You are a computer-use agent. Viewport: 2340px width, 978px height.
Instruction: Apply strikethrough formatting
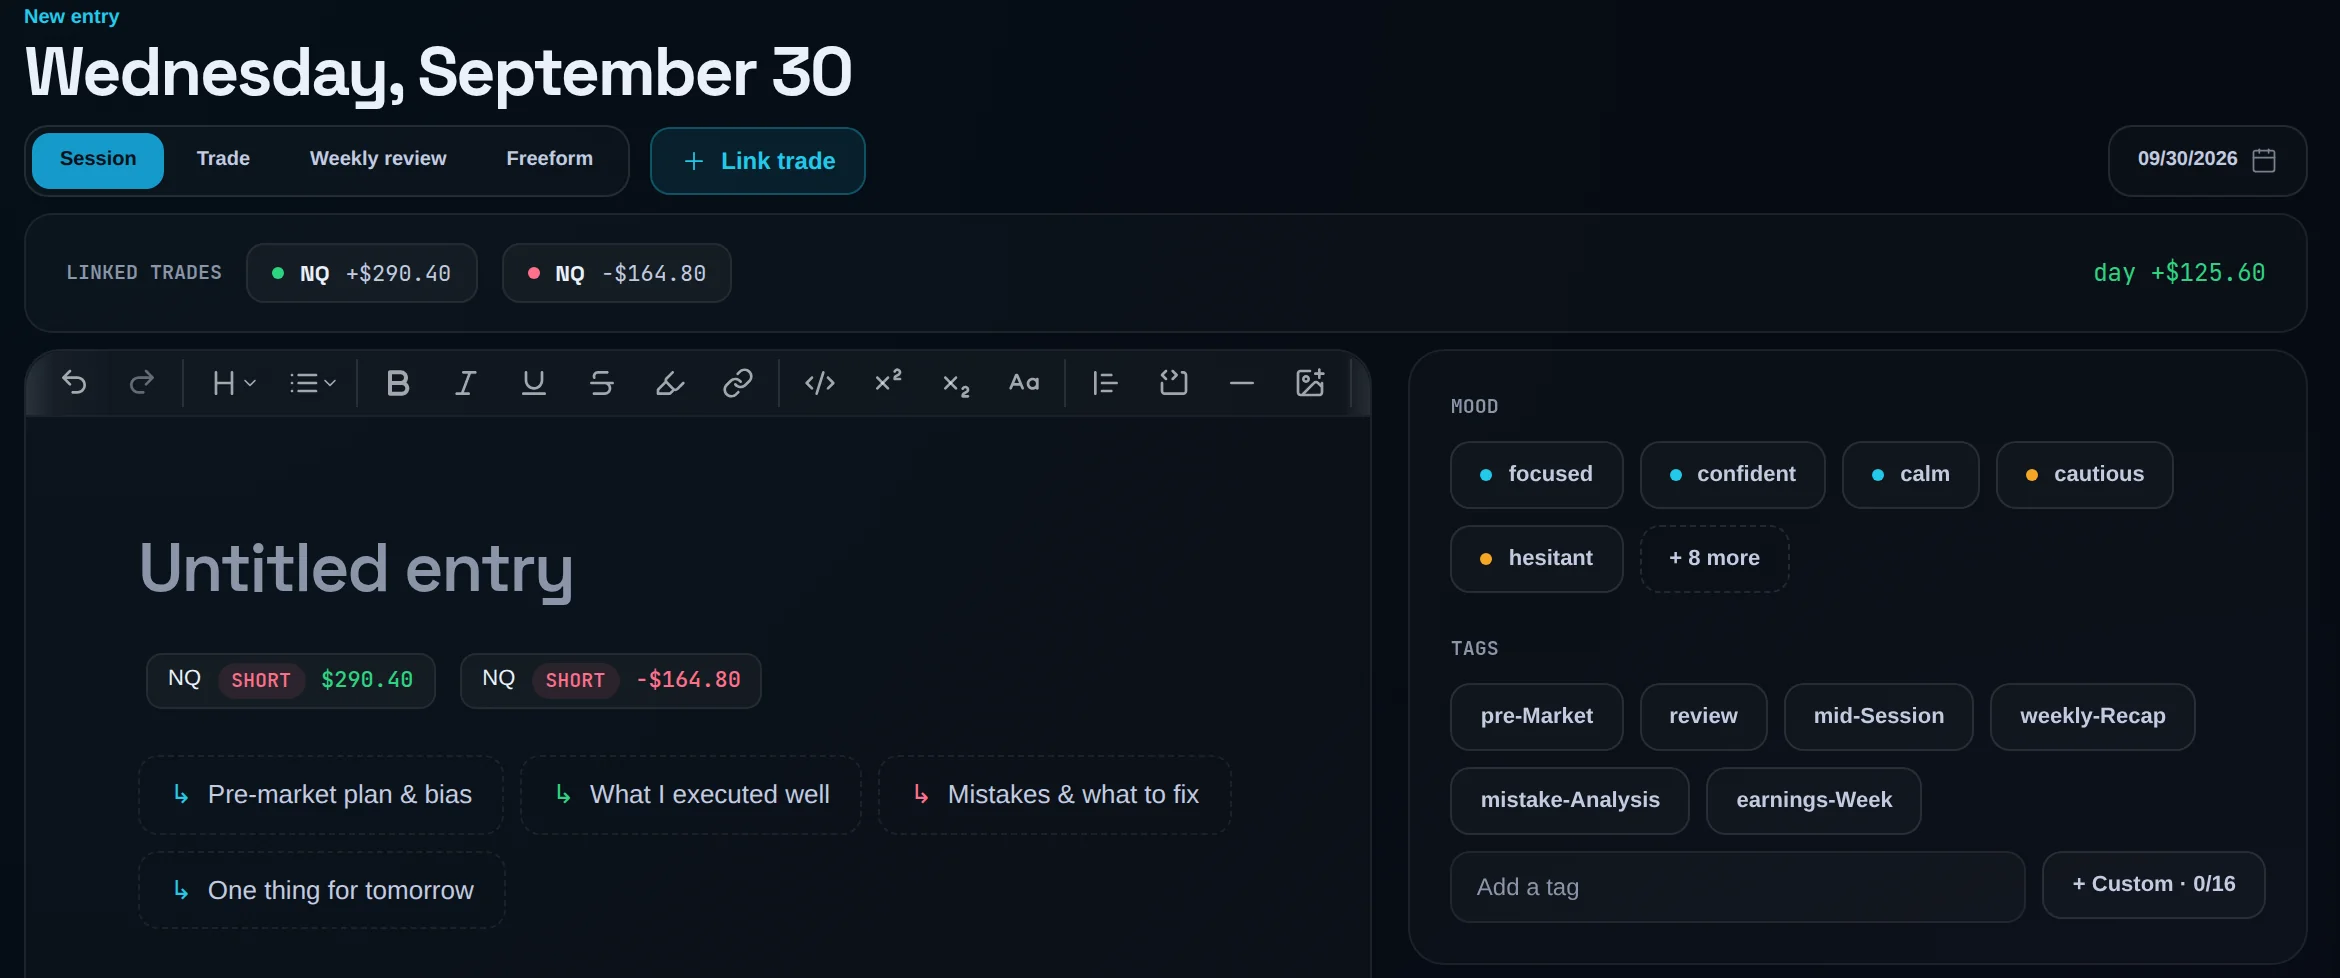(602, 383)
